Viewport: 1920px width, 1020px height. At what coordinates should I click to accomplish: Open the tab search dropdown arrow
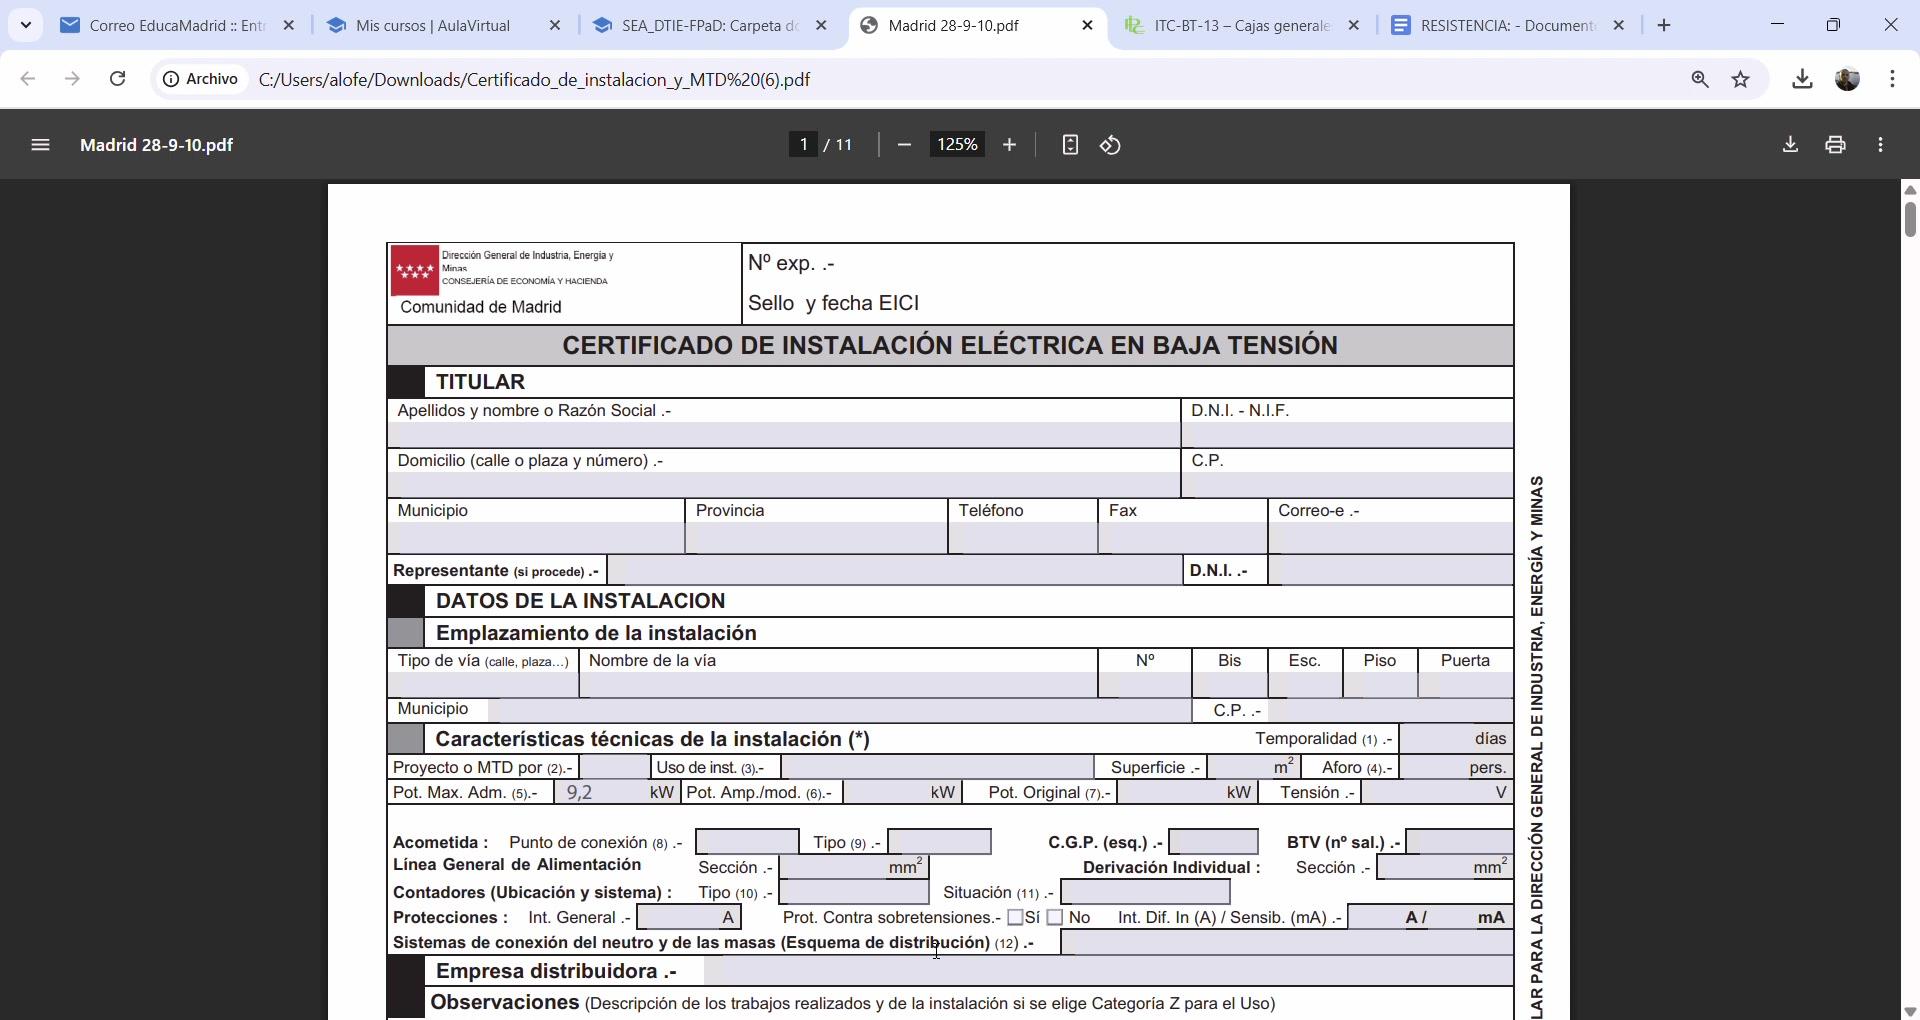pyautogui.click(x=26, y=25)
